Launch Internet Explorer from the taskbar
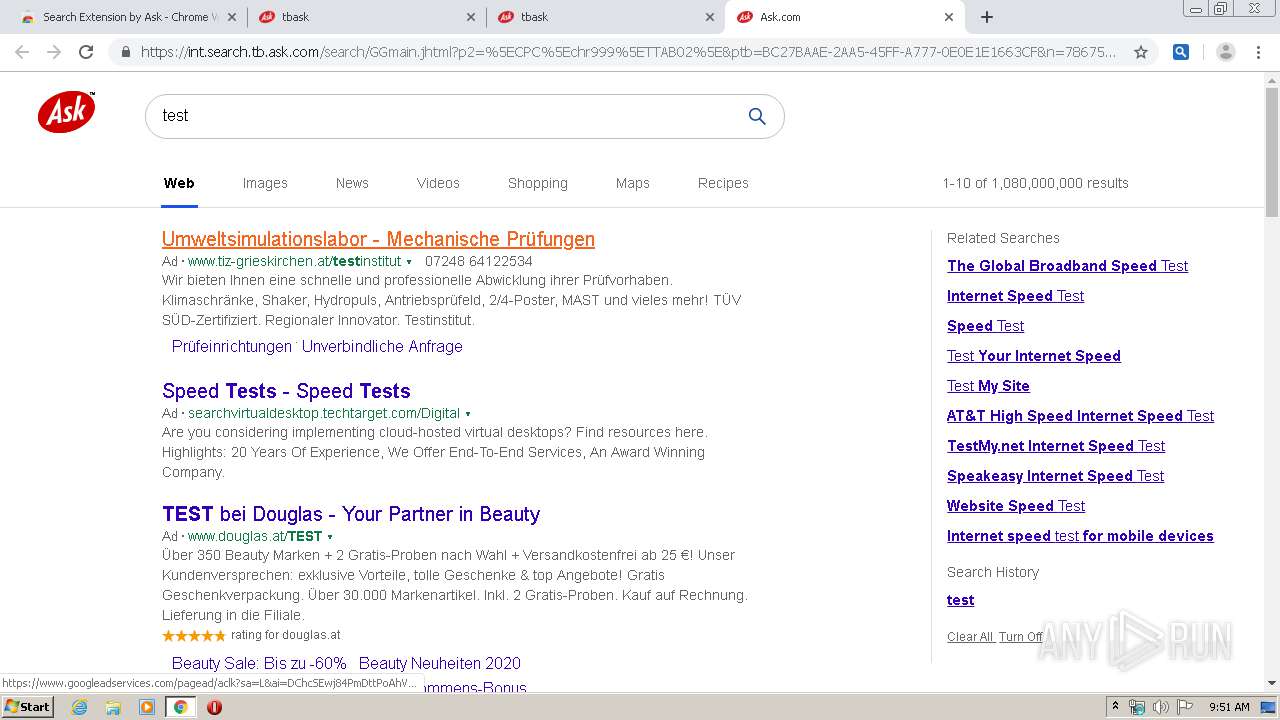 coord(80,707)
